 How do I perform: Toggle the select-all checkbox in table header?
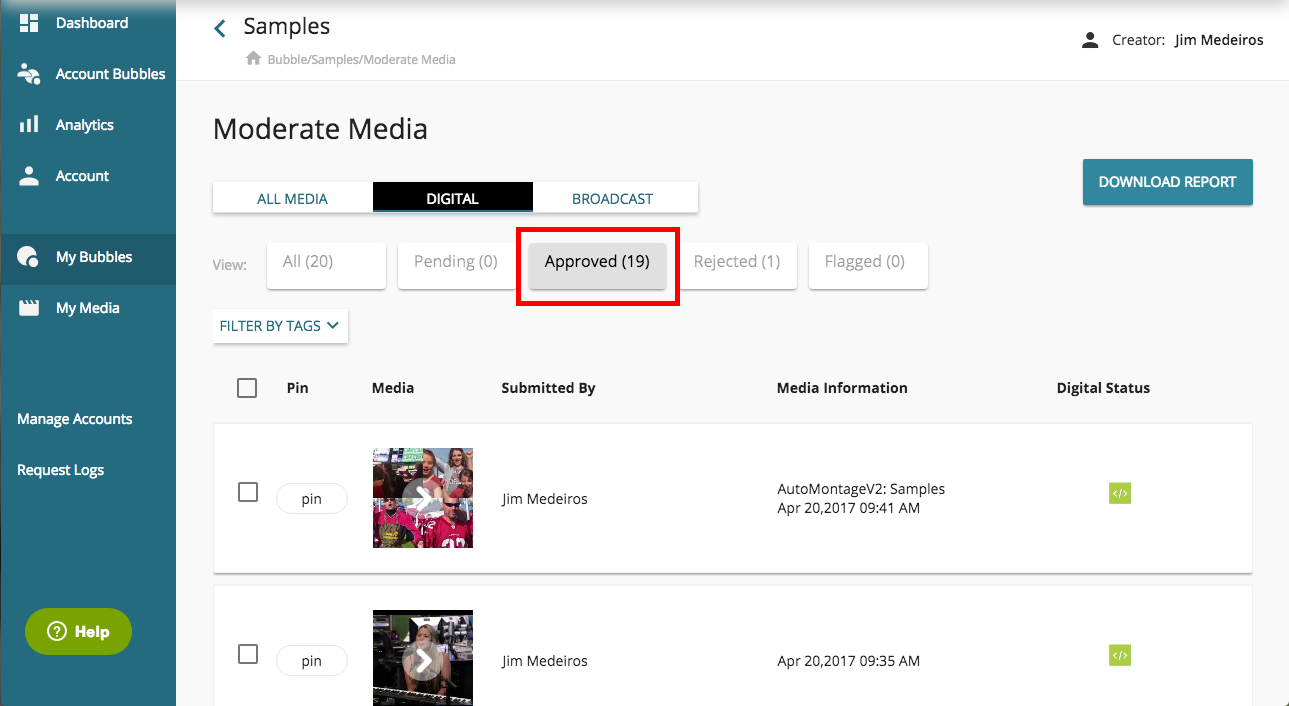(247, 388)
